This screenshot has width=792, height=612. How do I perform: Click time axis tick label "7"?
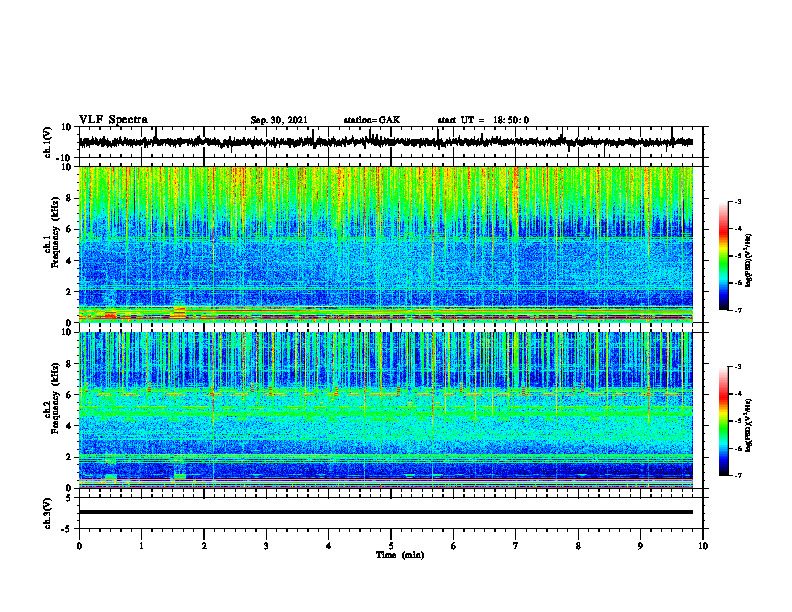pos(516,546)
